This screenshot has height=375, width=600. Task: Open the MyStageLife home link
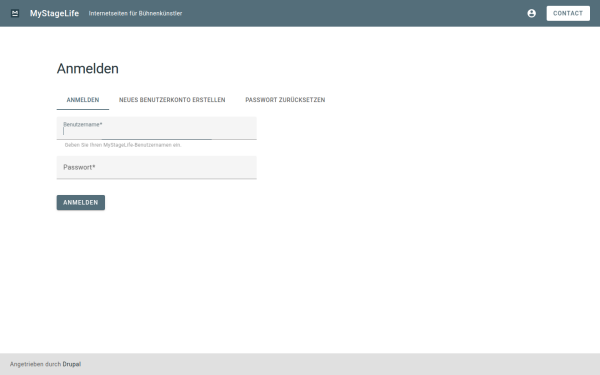54,13
